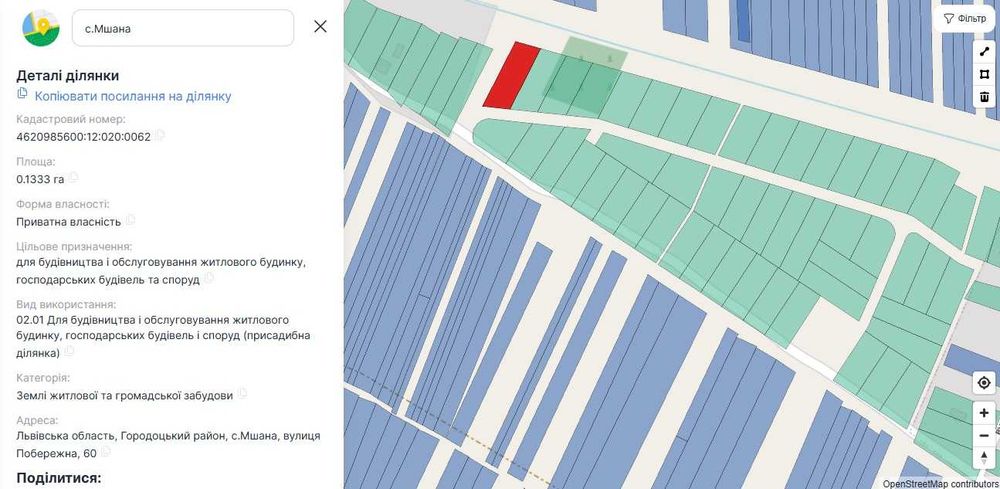Open the OpenStreetMap contributors attribution link
The height and width of the screenshot is (489, 1000).
(x=940, y=483)
